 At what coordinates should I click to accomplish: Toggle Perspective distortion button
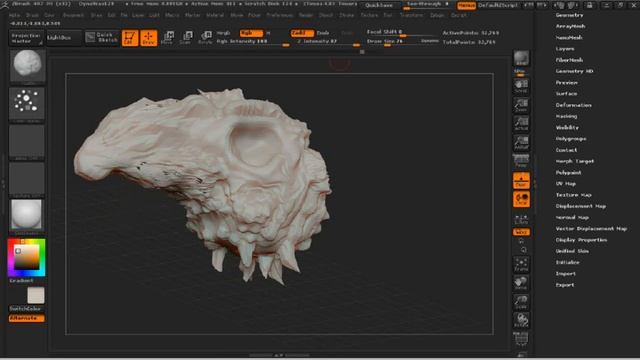tap(521, 161)
